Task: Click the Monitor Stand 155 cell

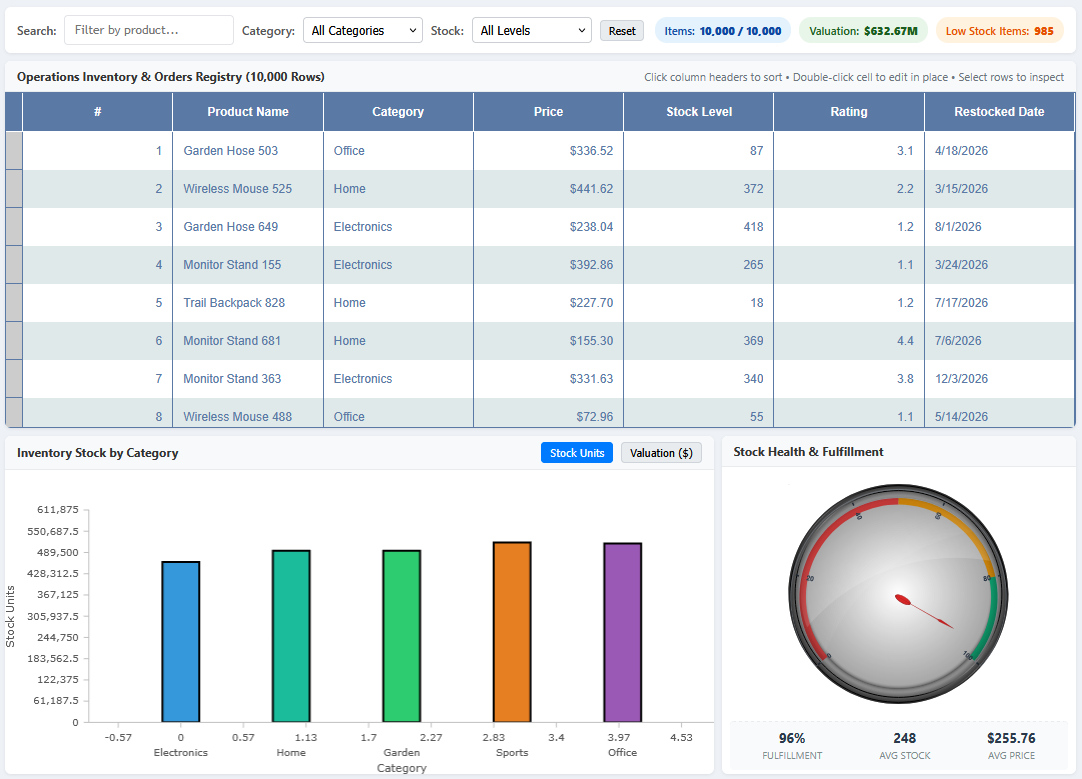Action: coord(248,265)
